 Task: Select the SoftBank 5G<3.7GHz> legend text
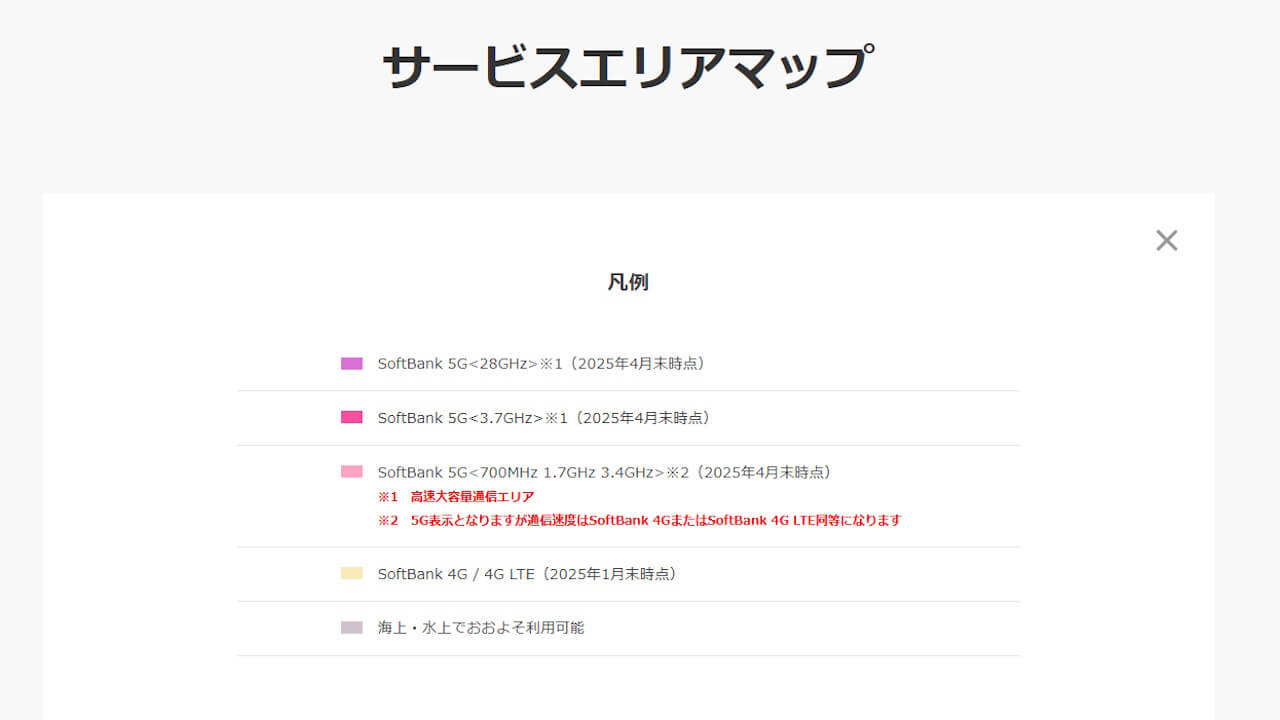pos(544,418)
